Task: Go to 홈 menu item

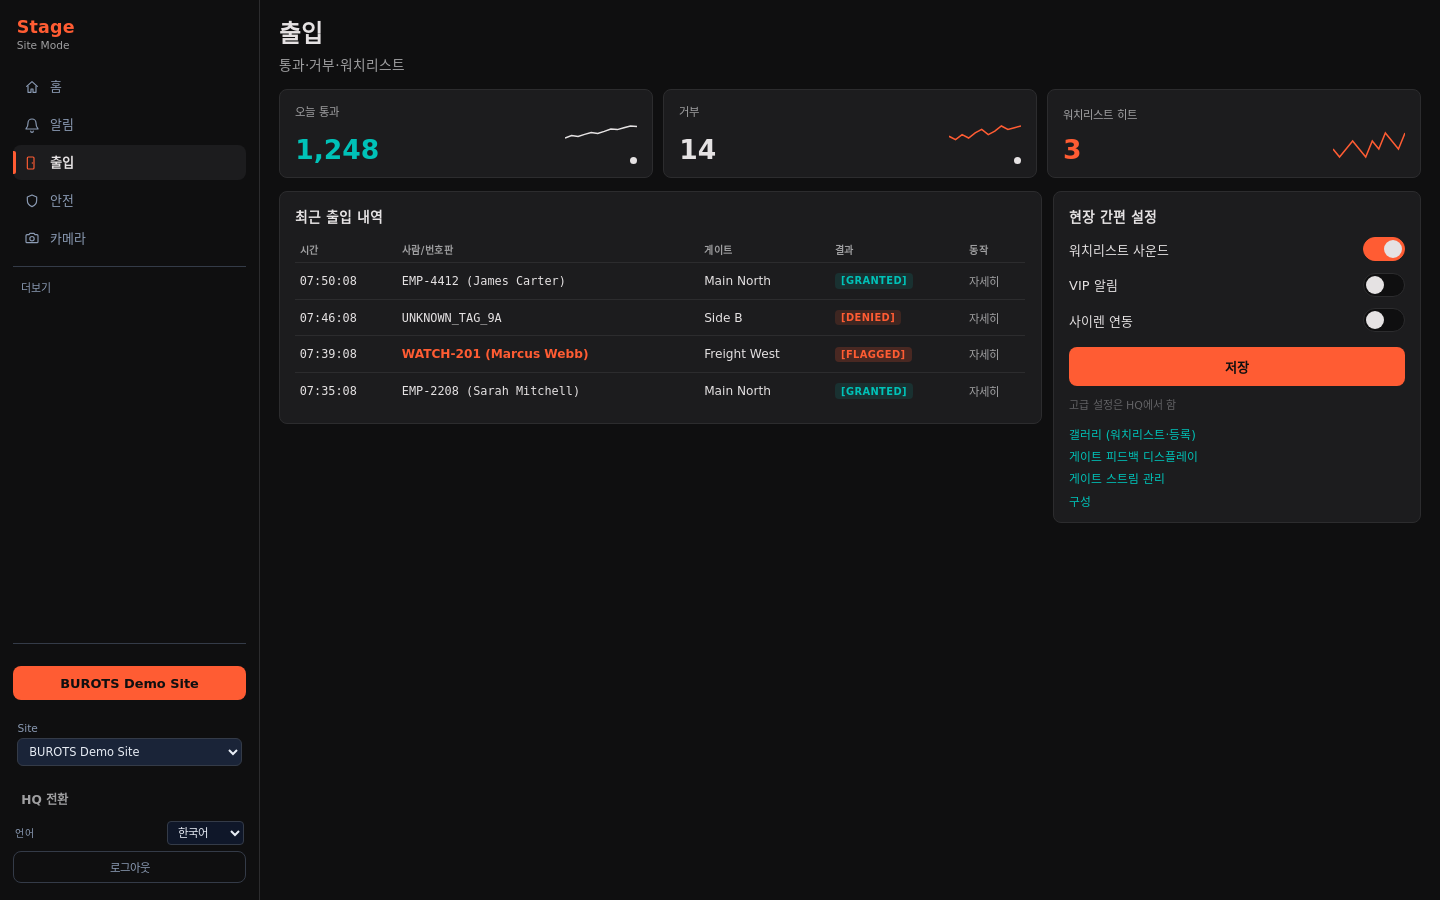Action: click(x=129, y=87)
